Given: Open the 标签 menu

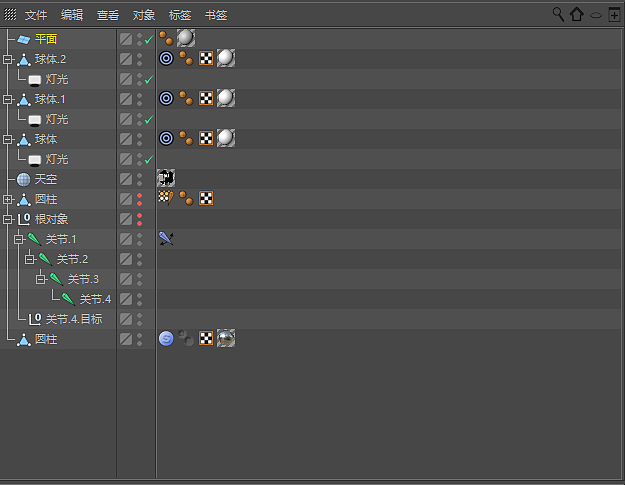Looking at the screenshot, I should [180, 16].
